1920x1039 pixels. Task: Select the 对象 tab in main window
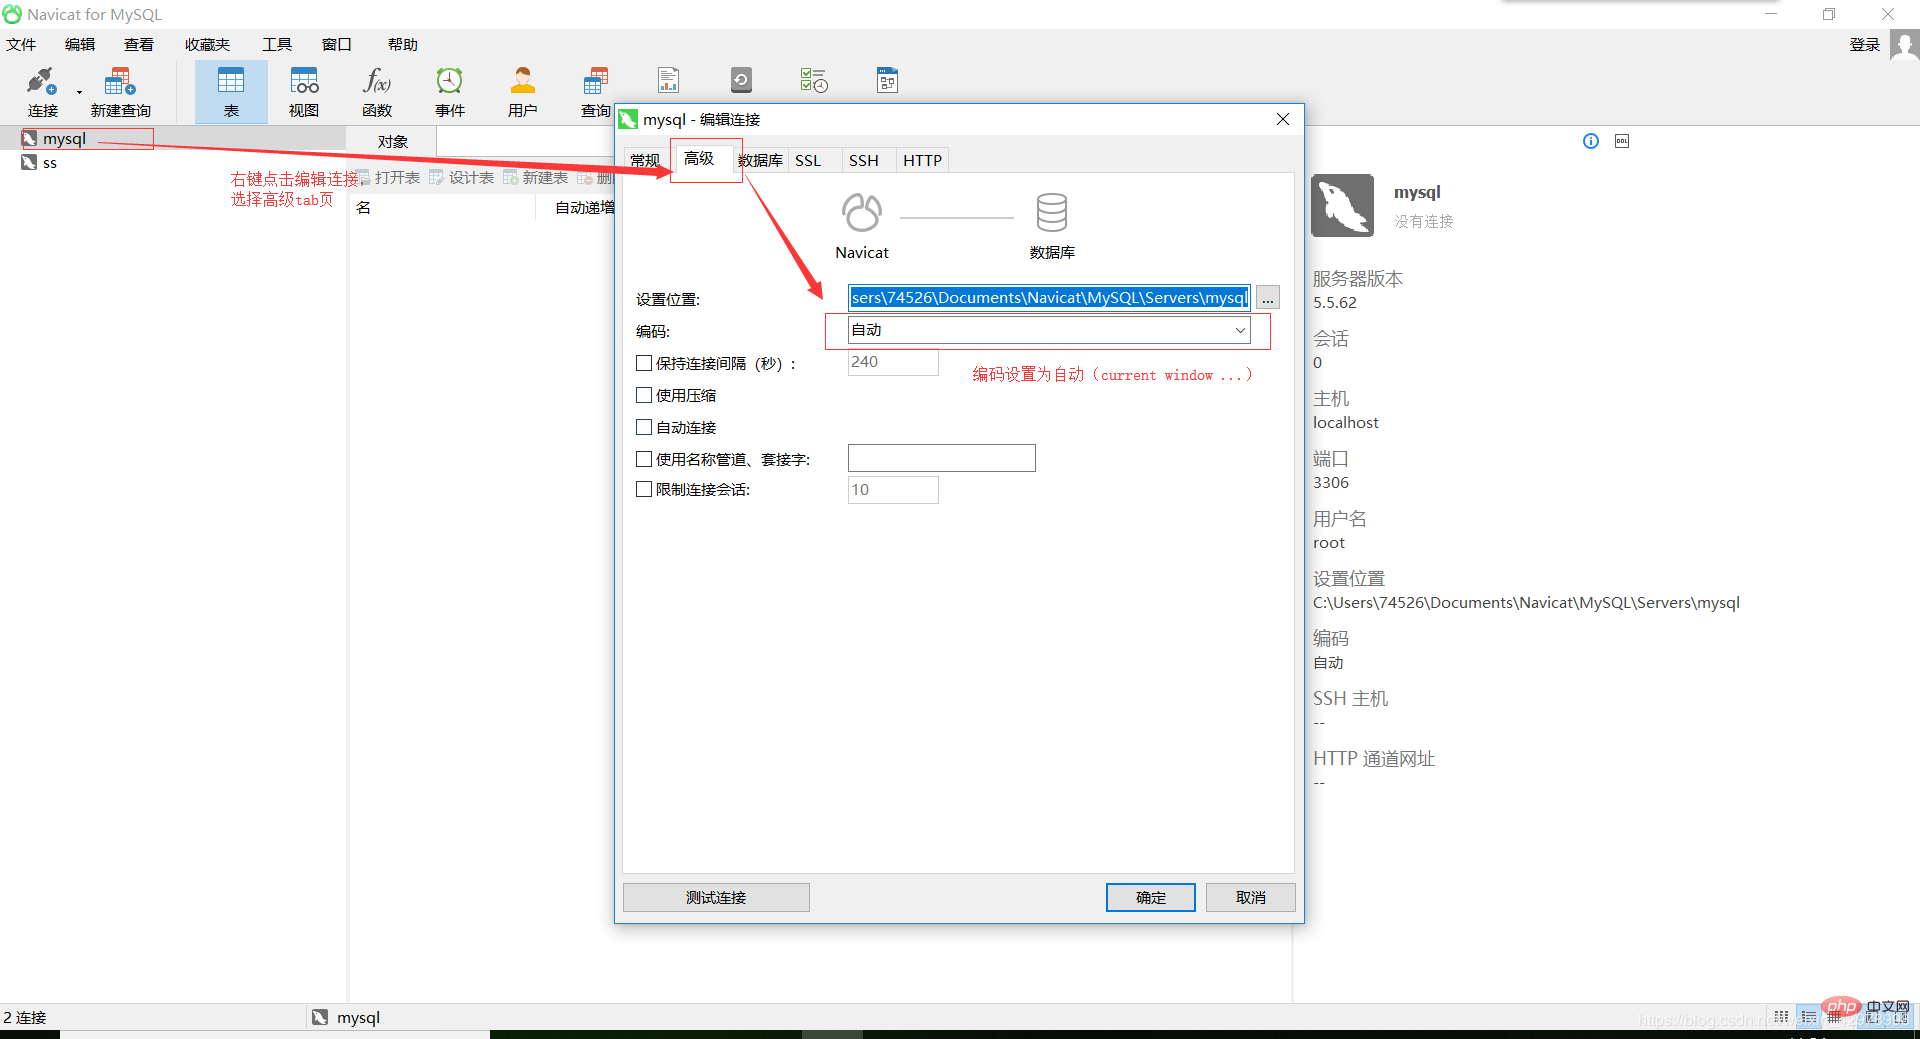393,142
